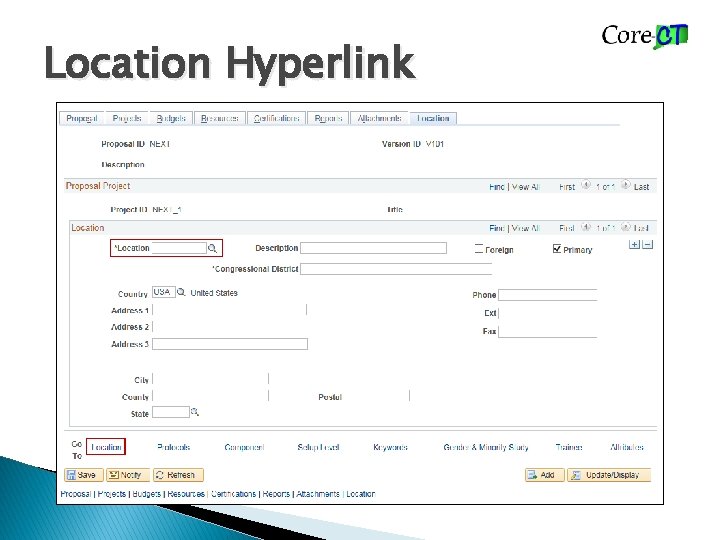This screenshot has height=540, width=720.
Task: Click the bottom Certifications footer link
Action: point(233,494)
